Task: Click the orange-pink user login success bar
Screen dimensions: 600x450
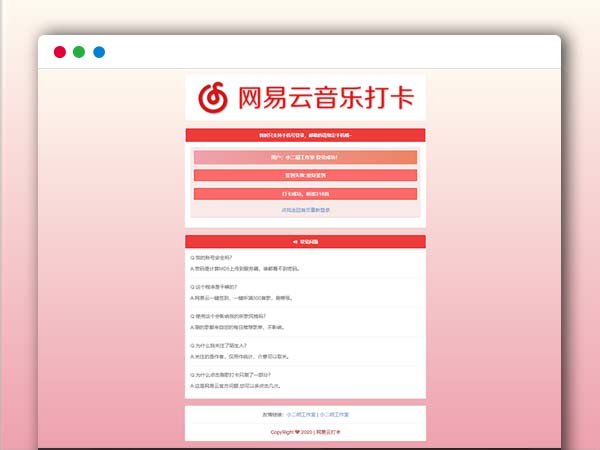Action: pos(305,157)
